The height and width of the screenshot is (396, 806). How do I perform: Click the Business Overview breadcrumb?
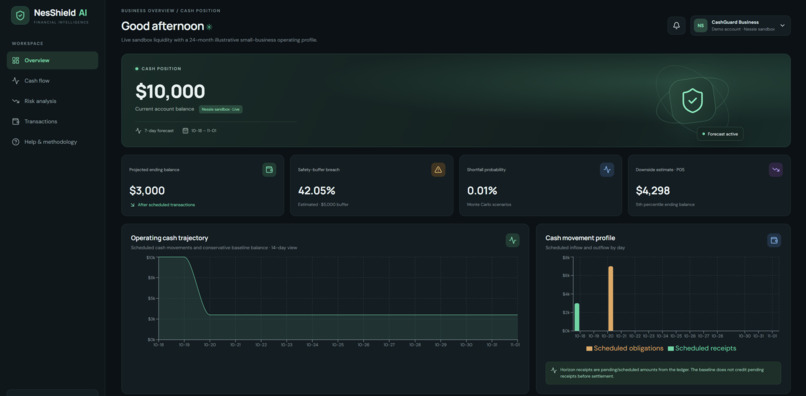(148, 11)
